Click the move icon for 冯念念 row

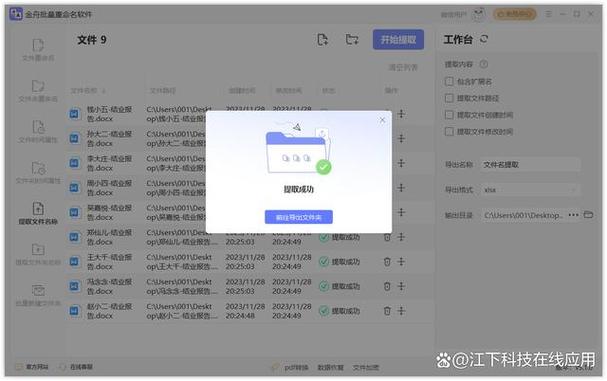pos(401,286)
